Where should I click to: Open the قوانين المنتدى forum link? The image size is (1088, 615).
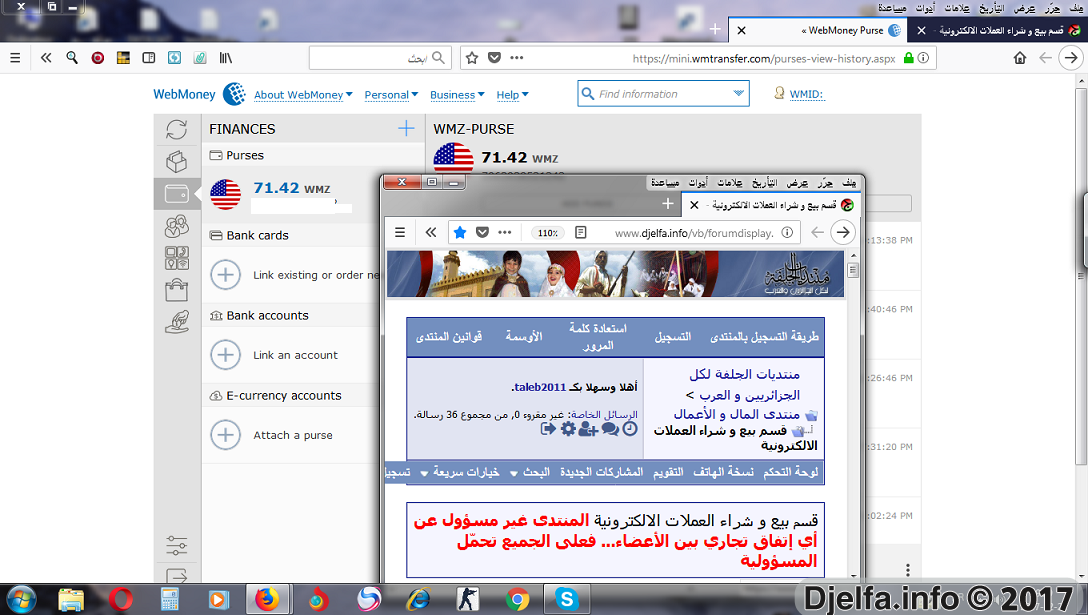click(449, 337)
